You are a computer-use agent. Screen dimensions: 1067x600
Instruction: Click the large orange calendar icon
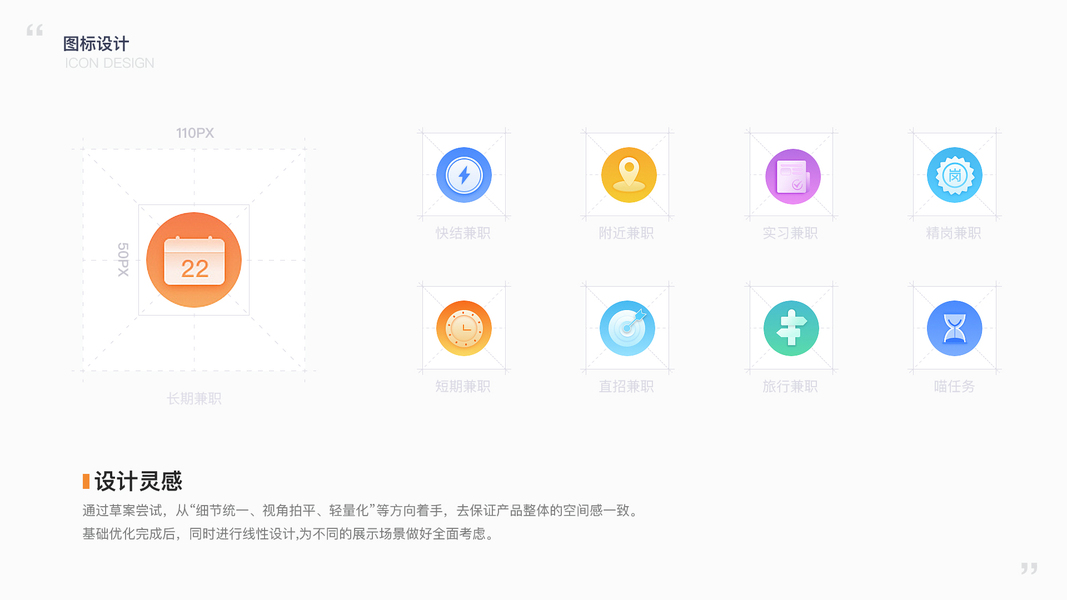(x=194, y=260)
